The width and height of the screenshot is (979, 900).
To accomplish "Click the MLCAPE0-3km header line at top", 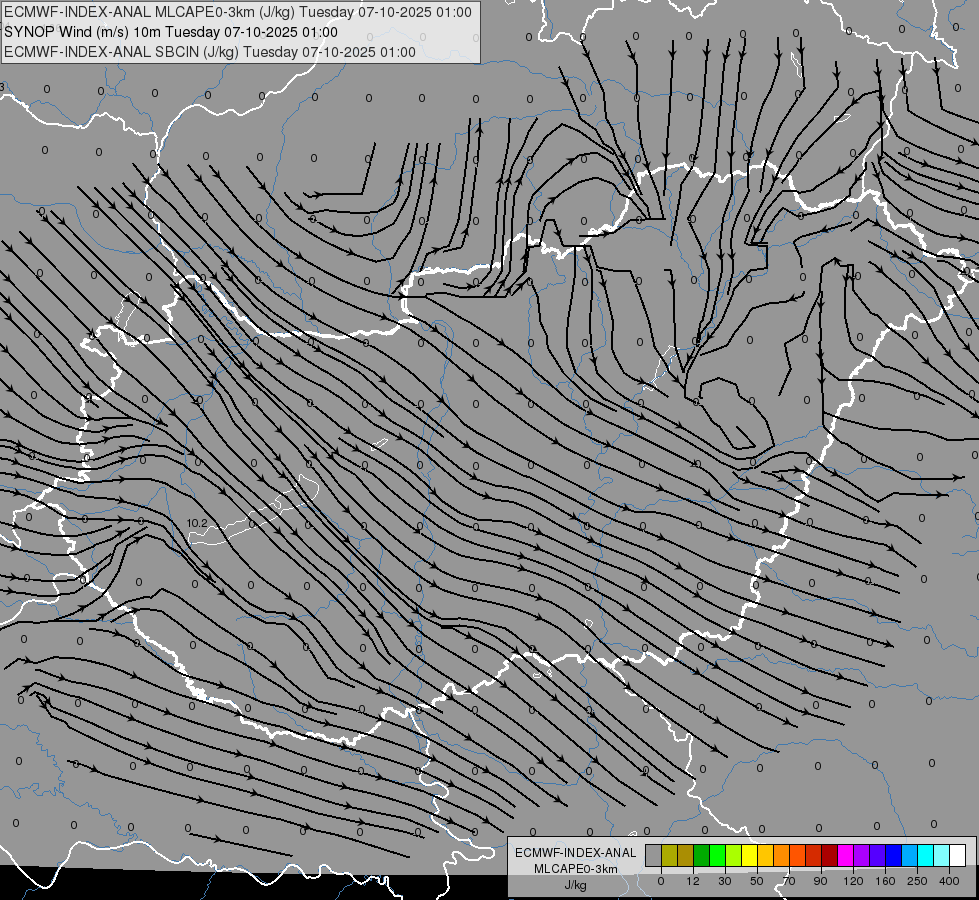I will 238,12.
